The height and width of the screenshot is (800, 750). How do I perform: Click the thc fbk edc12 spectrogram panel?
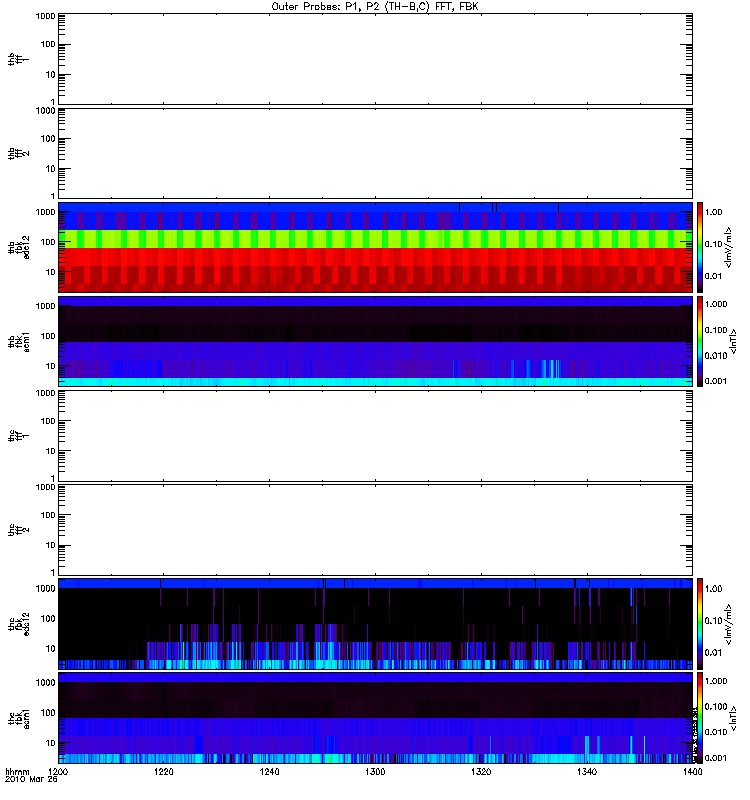coord(376,624)
